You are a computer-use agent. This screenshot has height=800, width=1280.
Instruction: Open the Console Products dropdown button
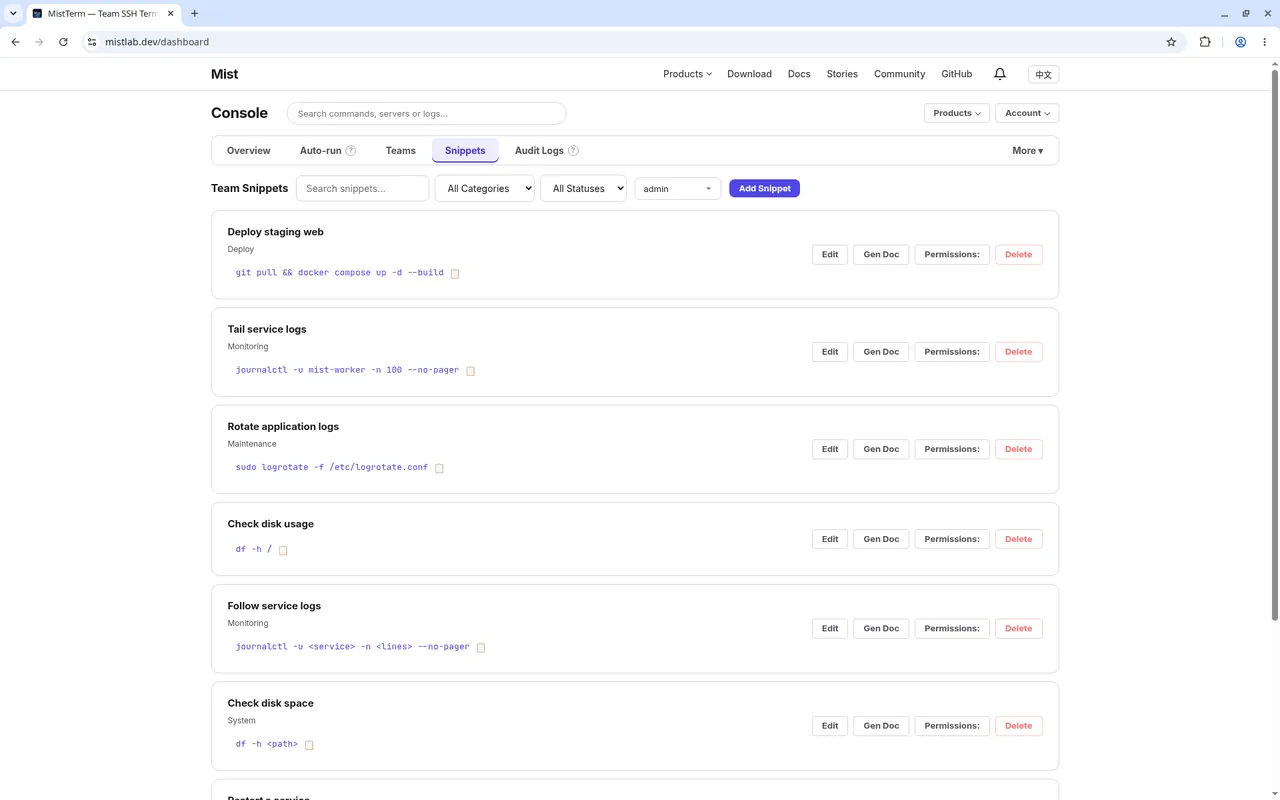coord(957,113)
